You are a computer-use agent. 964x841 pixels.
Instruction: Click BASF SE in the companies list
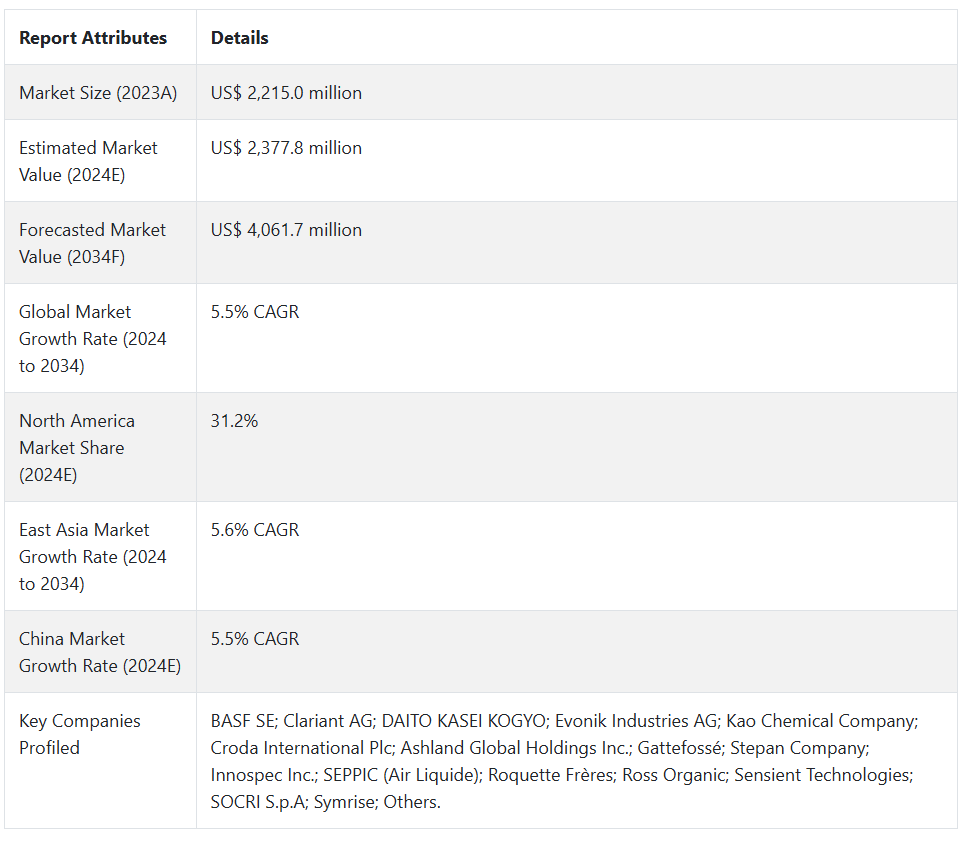(243, 721)
